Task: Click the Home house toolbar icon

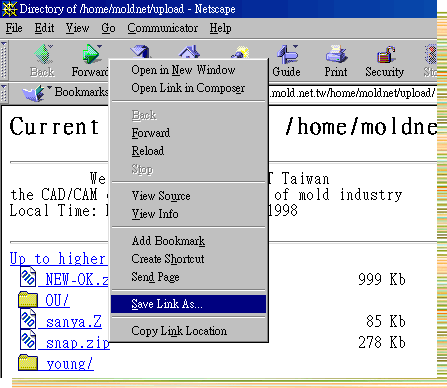Action: (189, 52)
